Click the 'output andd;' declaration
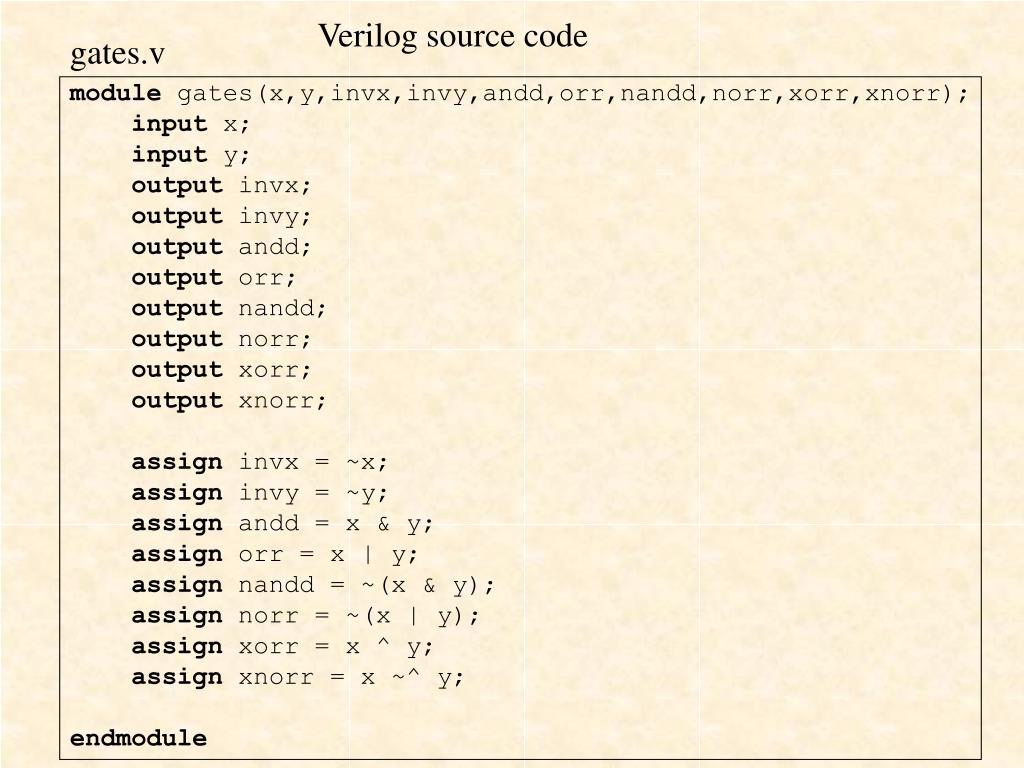This screenshot has height=768, width=1024. coord(221,248)
